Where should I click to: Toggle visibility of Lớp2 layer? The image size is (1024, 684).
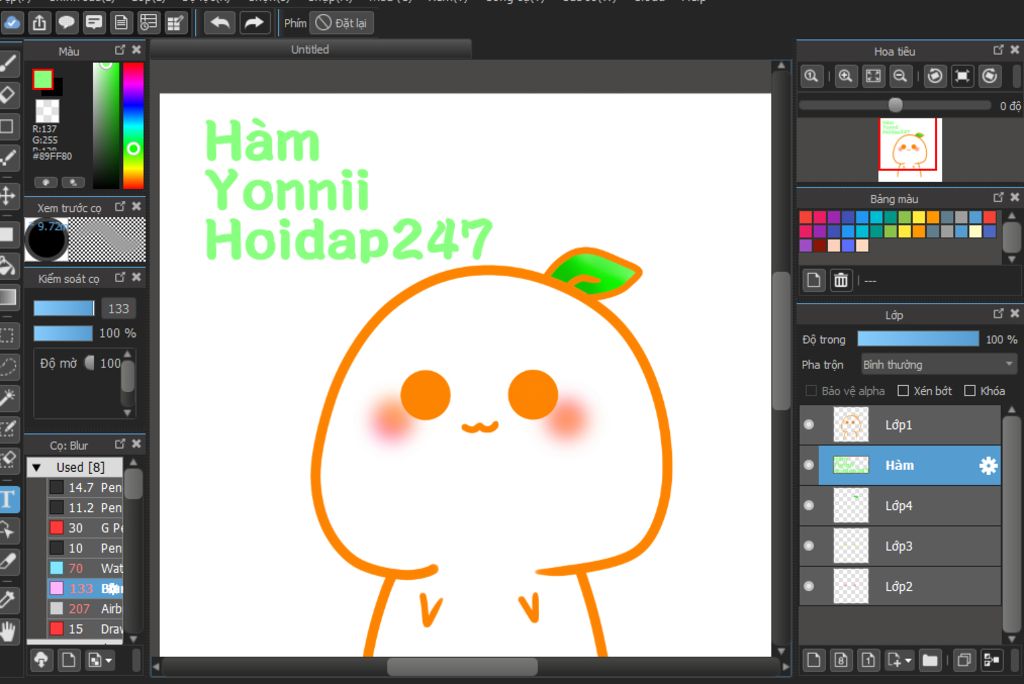point(808,587)
